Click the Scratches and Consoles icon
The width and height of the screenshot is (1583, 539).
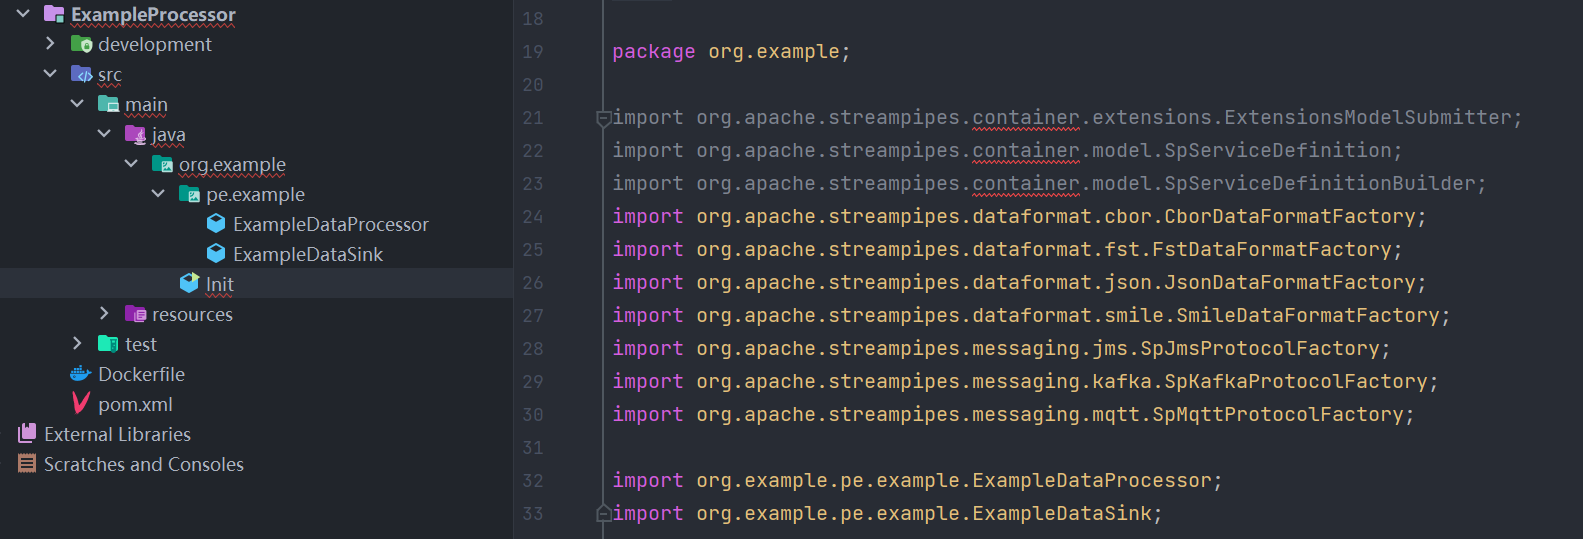click(x=27, y=464)
